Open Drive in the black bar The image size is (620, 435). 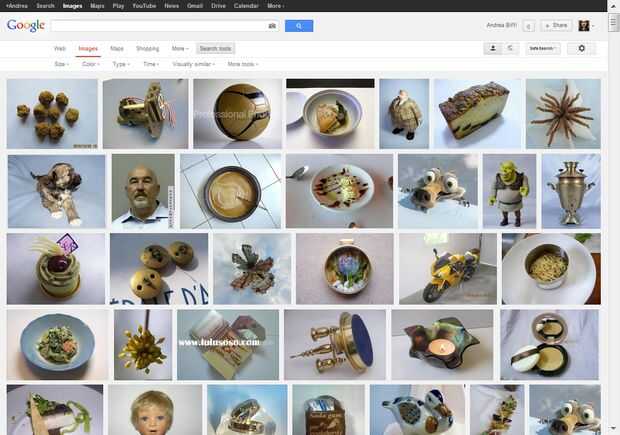[218, 6]
